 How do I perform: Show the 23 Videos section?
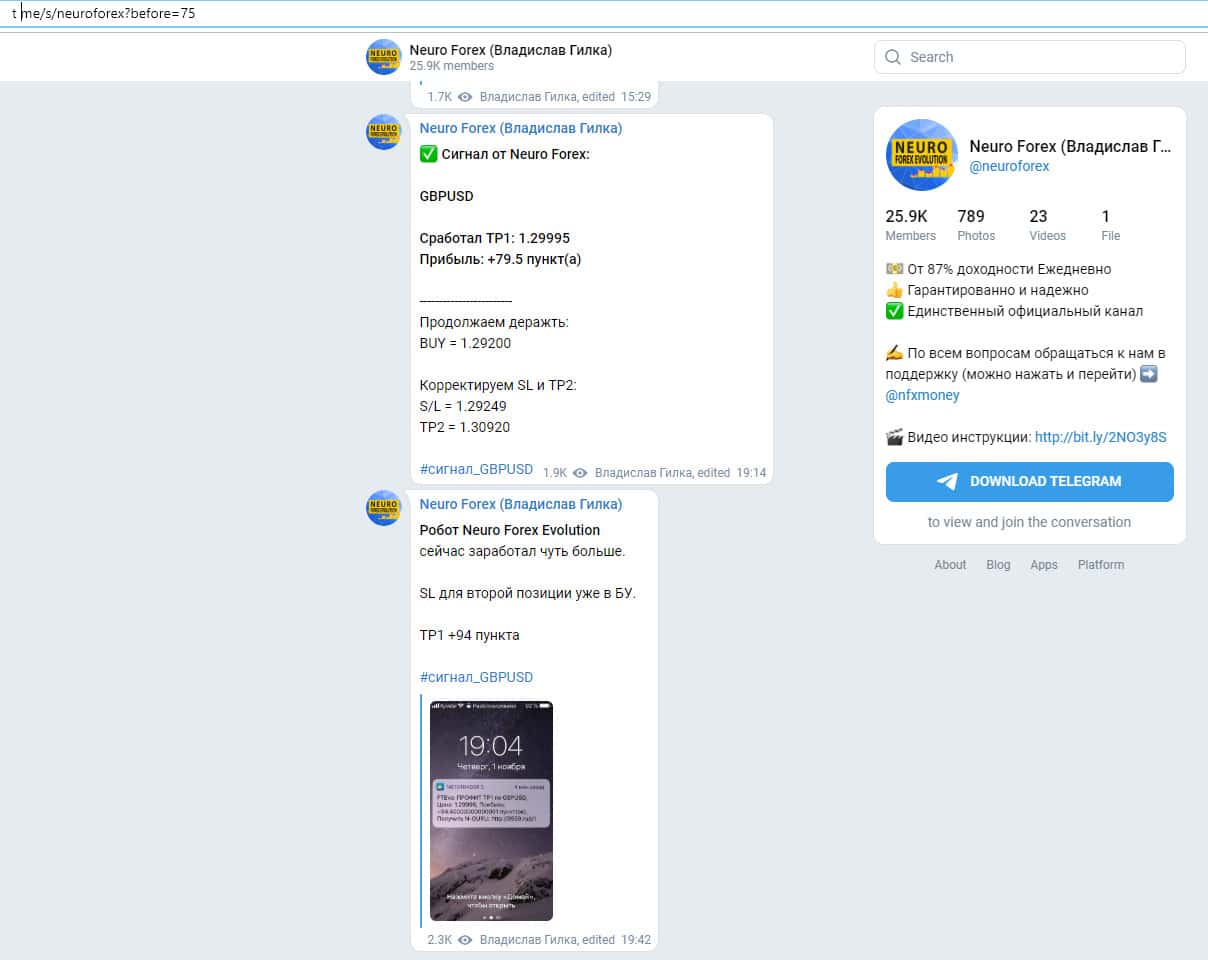click(1046, 225)
